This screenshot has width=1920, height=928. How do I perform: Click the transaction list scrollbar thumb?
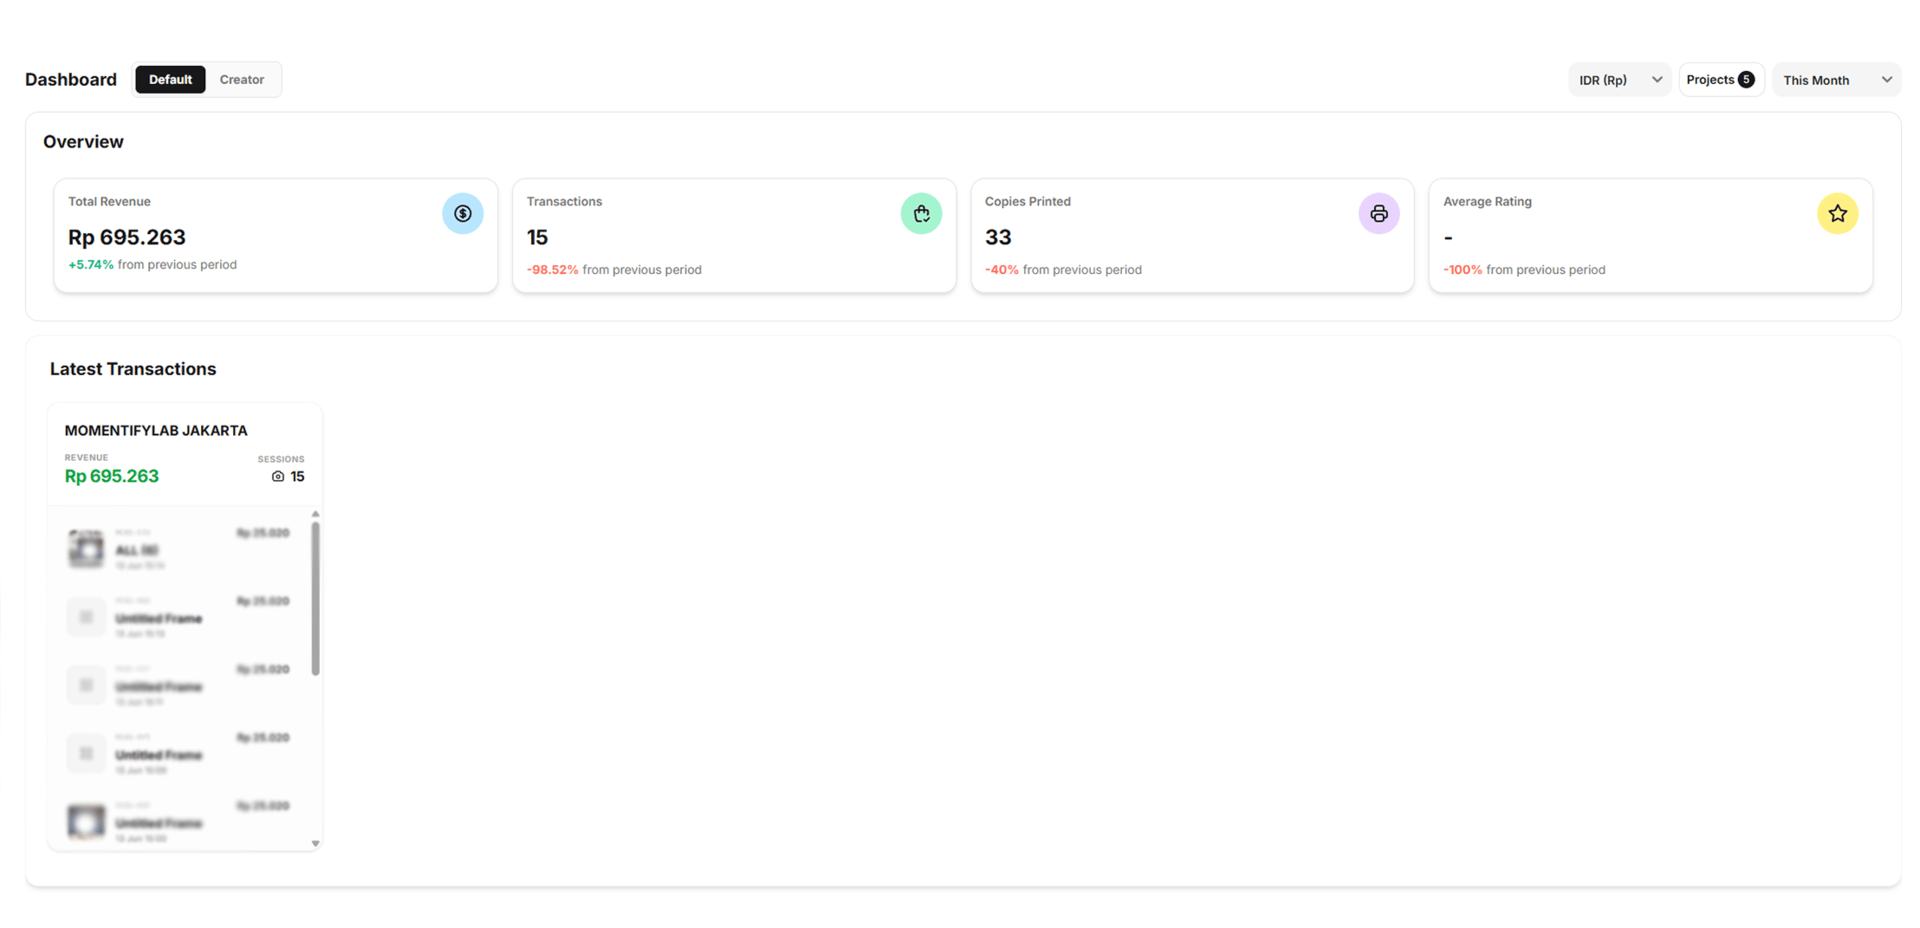[x=315, y=599]
